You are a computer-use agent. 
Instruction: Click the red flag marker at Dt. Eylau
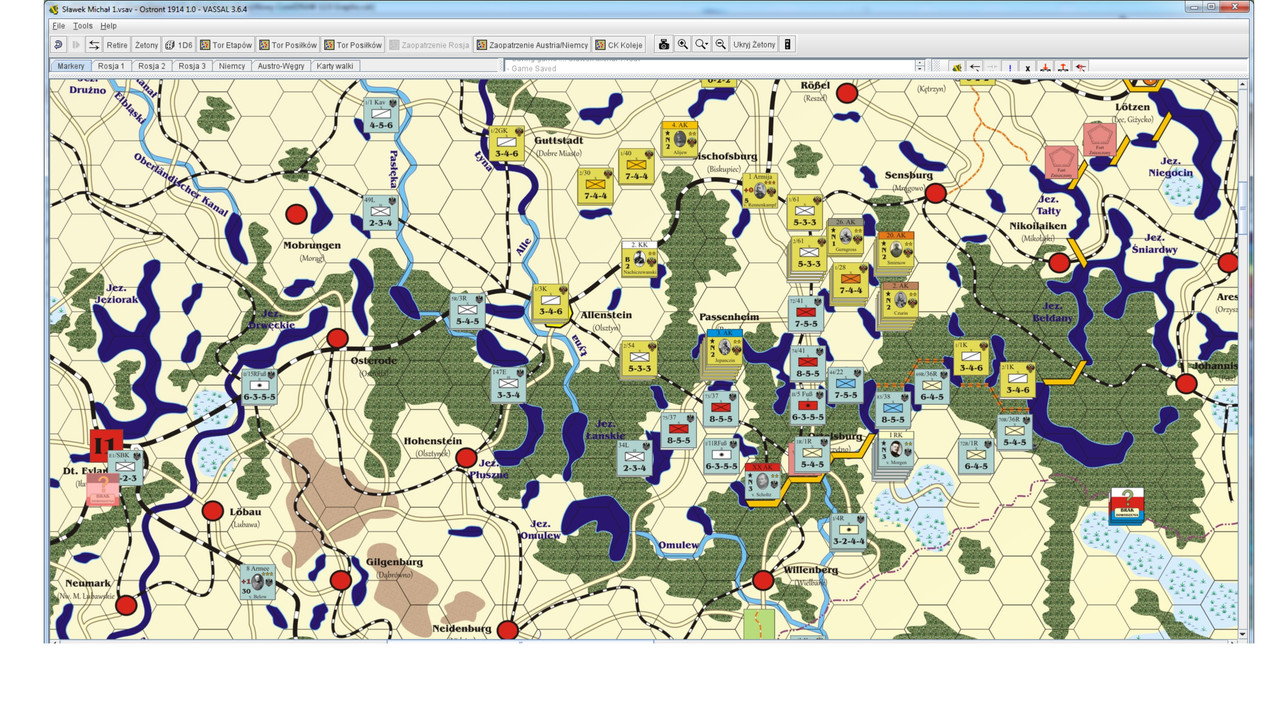(106, 444)
